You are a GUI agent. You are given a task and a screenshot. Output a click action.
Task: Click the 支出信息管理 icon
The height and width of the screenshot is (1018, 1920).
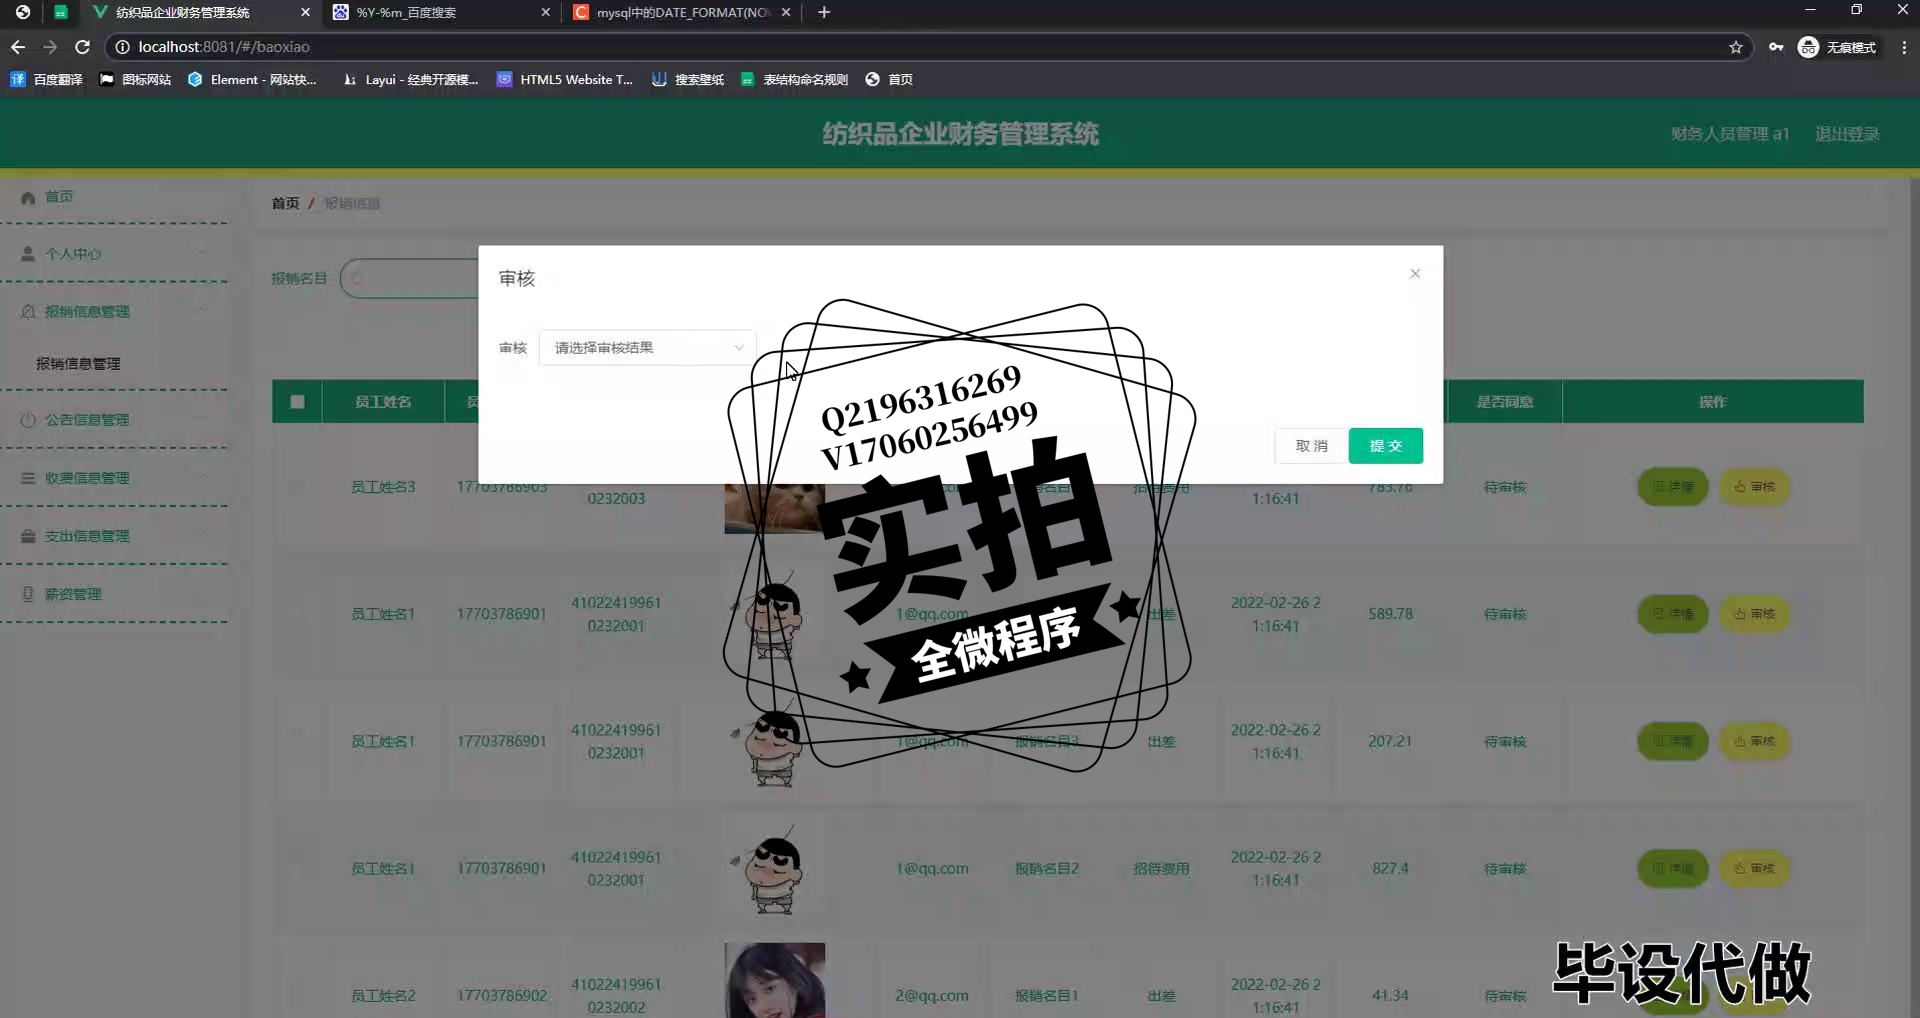click(28, 536)
